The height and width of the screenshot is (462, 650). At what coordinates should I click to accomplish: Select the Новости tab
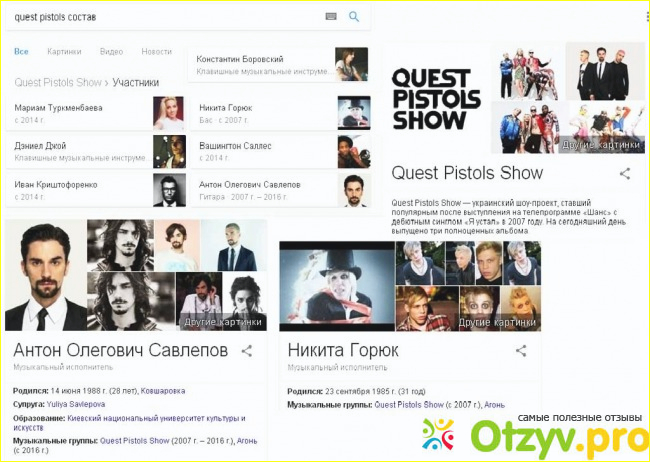[x=156, y=51]
